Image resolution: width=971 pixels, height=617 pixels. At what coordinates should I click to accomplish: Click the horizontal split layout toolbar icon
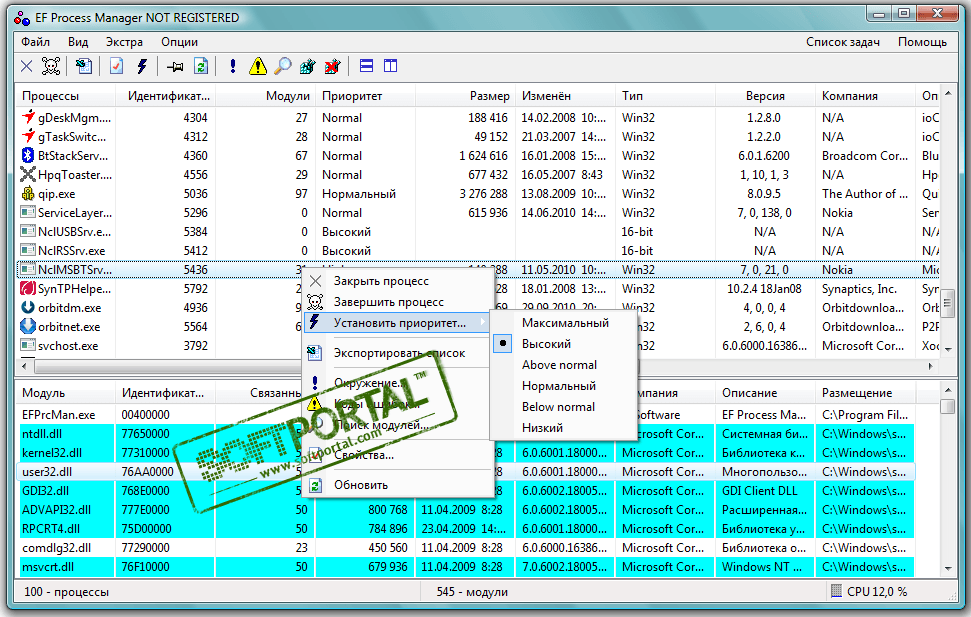366,67
